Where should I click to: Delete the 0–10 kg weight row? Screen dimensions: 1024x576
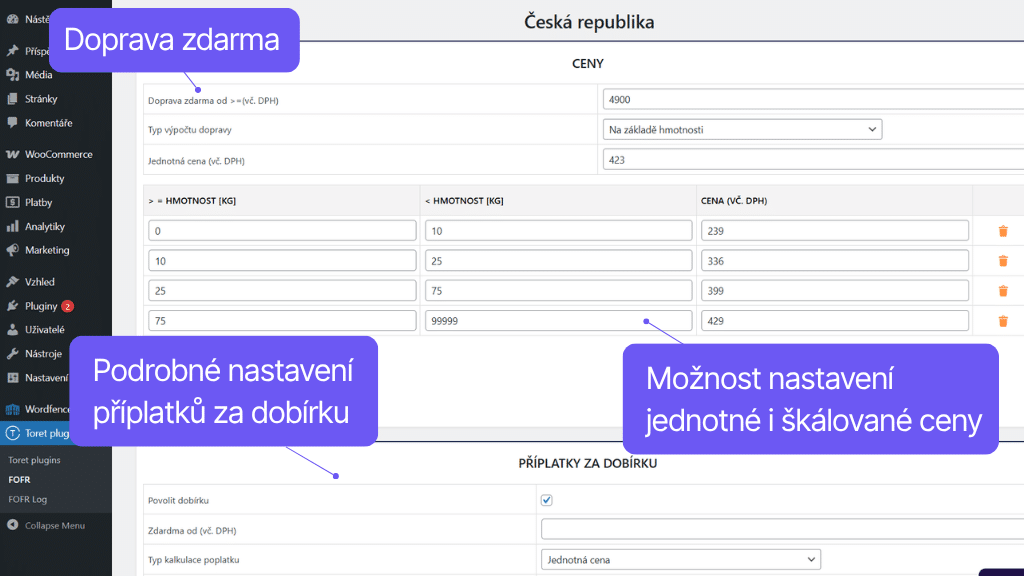click(1003, 230)
